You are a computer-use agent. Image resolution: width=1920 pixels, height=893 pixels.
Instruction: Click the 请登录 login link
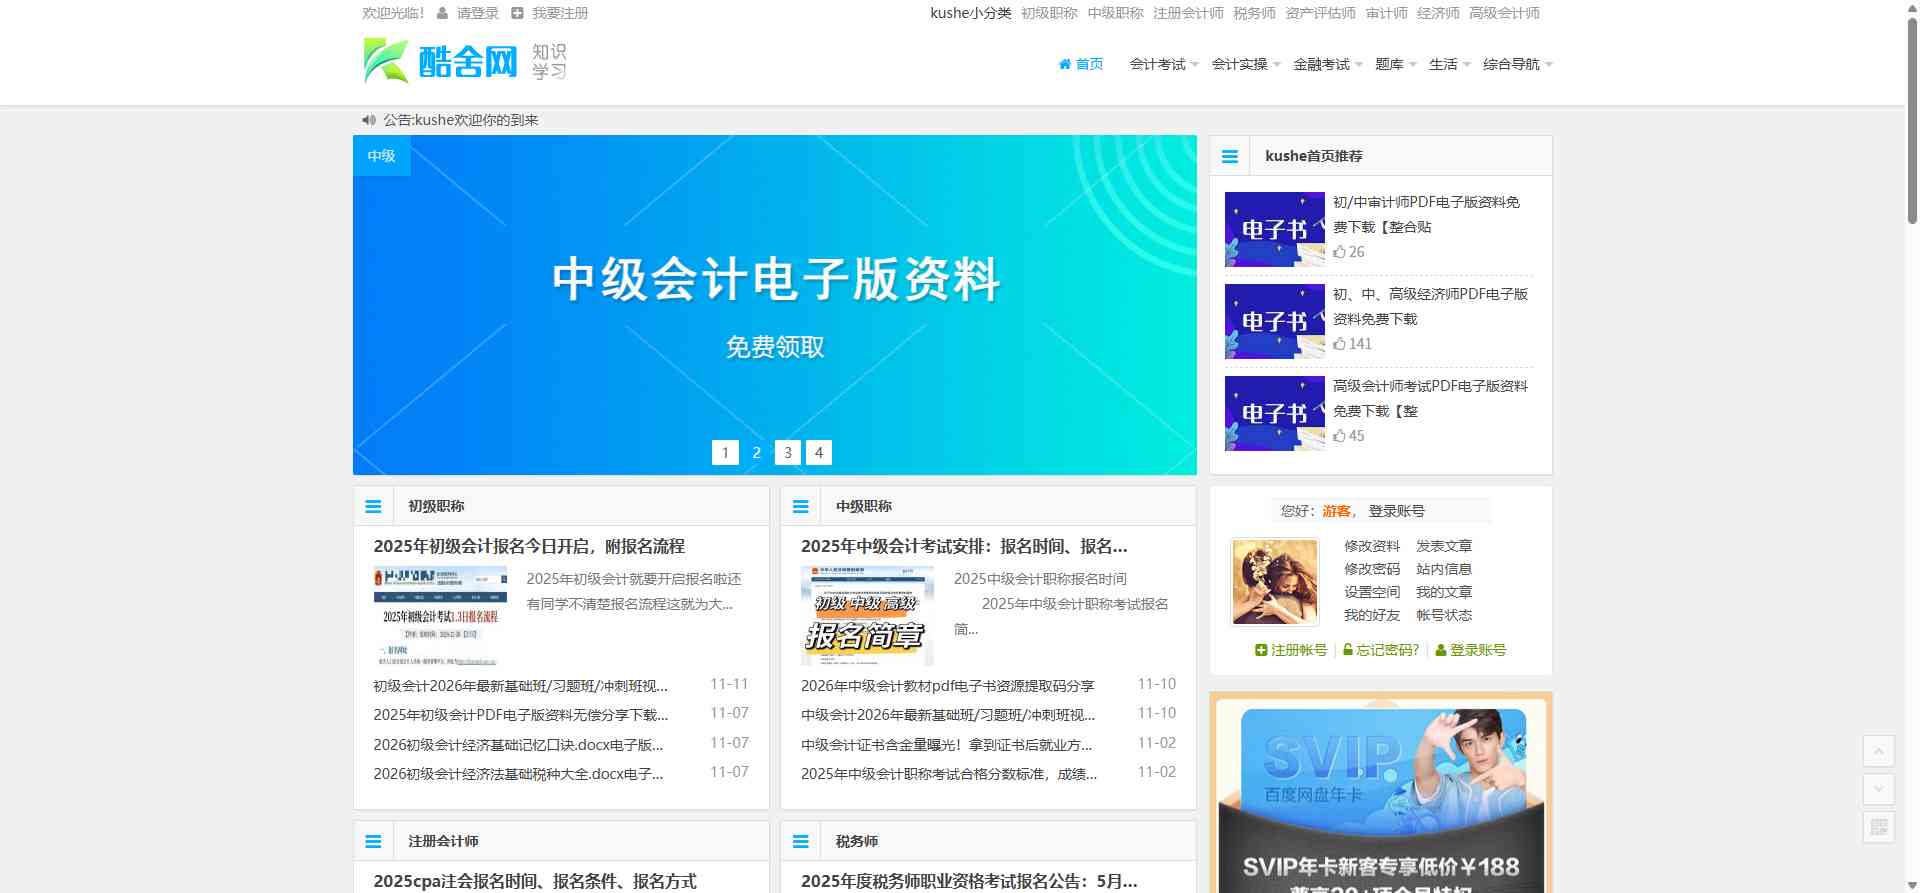(x=477, y=13)
